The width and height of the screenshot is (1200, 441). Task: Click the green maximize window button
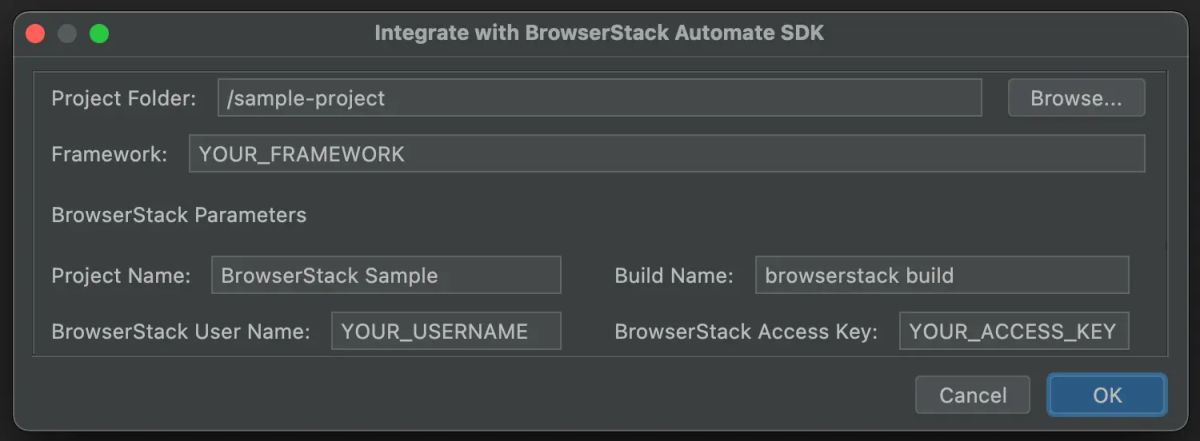[x=98, y=33]
